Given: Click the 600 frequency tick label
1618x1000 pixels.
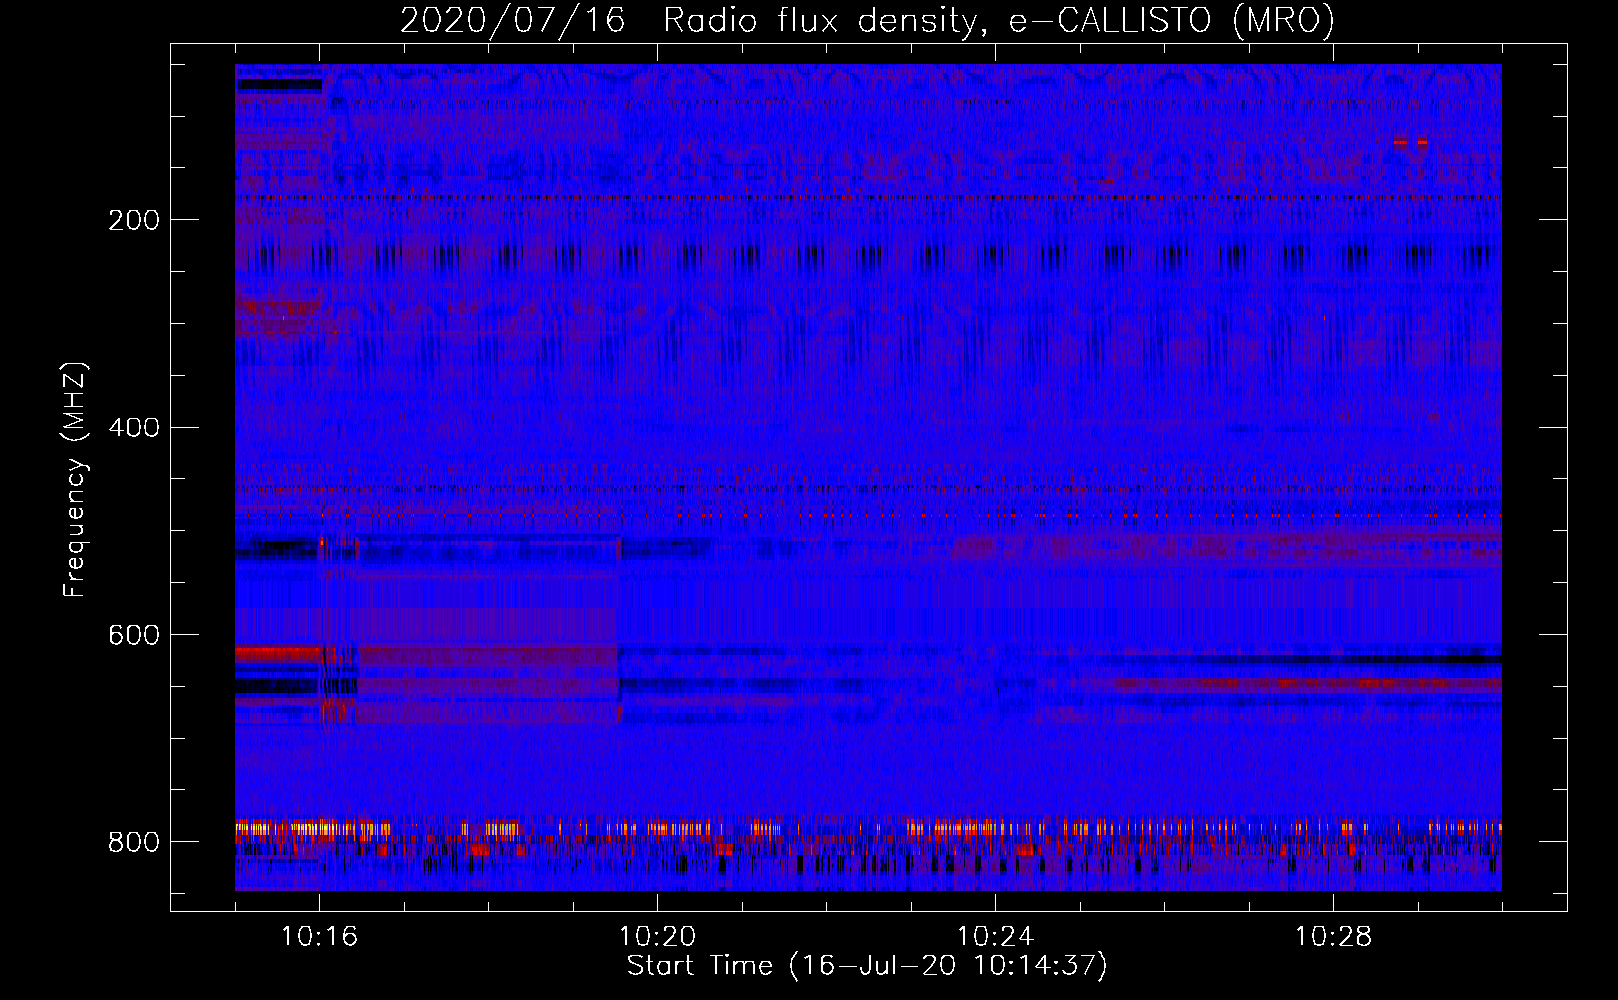Looking at the screenshot, I should [x=133, y=635].
